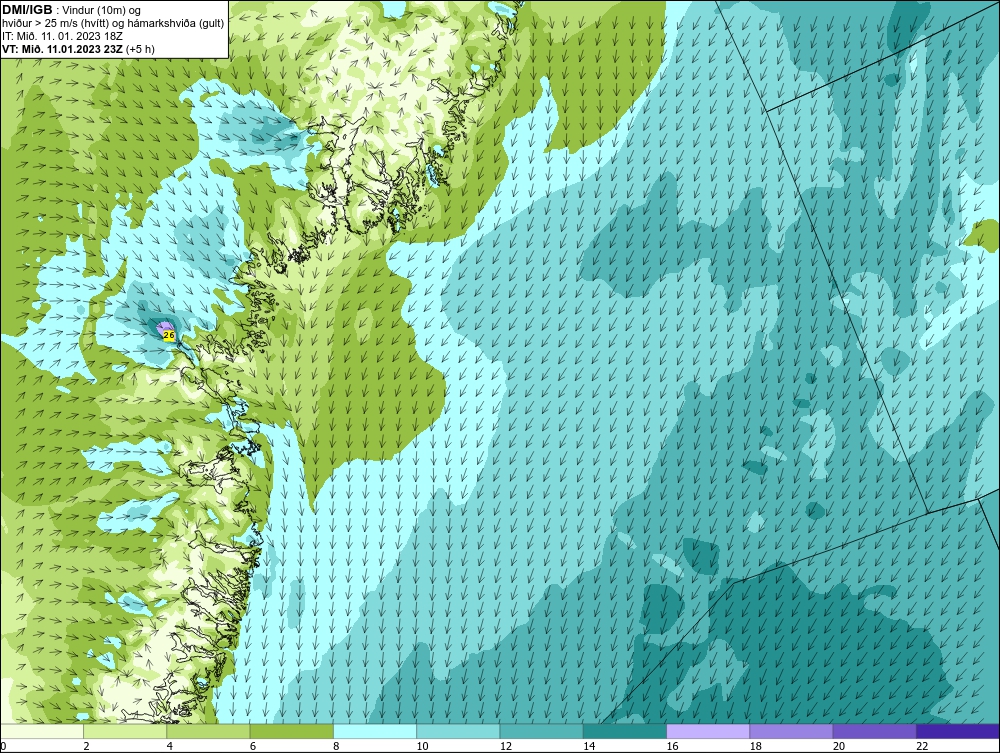Click legend scale value 22
Screen dimensions: 1000x753
pos(922,746)
